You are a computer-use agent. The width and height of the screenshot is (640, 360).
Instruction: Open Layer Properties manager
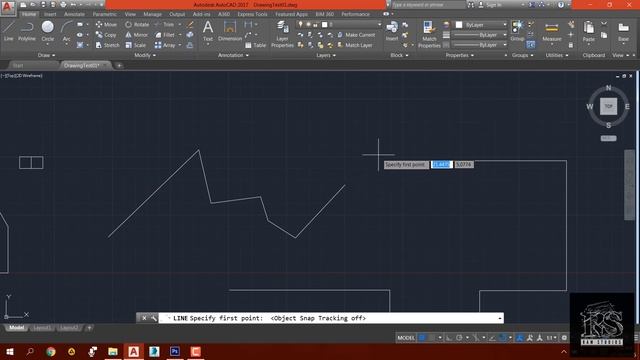[282, 34]
